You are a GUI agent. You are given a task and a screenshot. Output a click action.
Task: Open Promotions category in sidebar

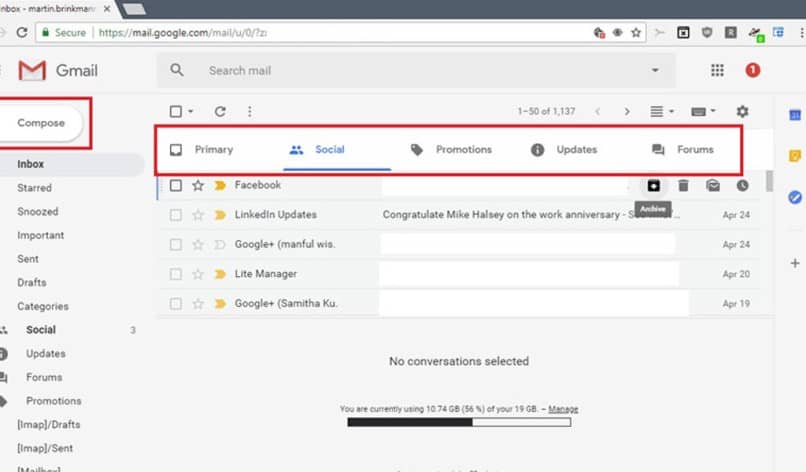point(53,401)
